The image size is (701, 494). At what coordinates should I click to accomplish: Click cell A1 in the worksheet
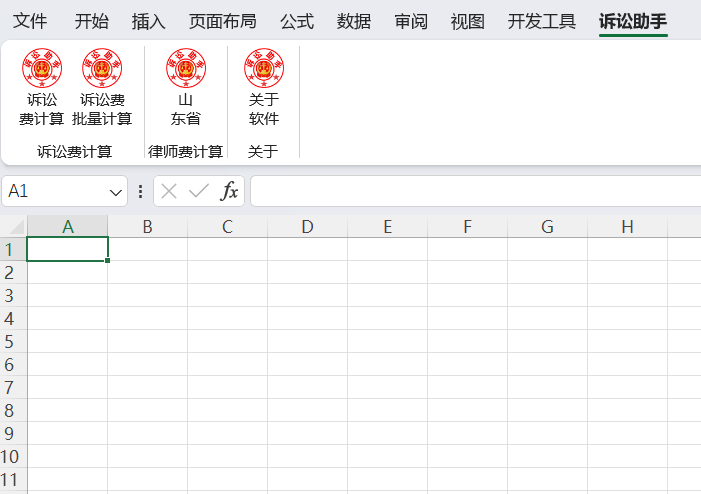67,249
